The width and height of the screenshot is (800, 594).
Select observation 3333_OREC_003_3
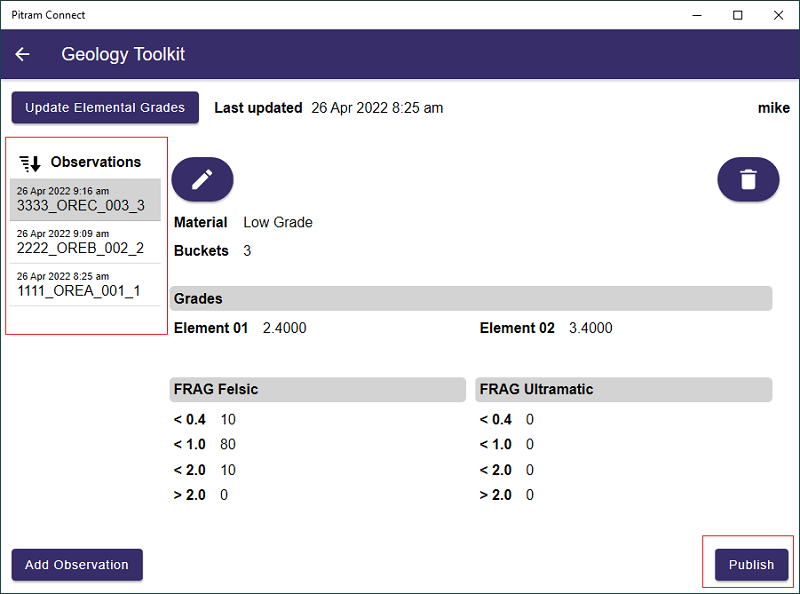(85, 200)
